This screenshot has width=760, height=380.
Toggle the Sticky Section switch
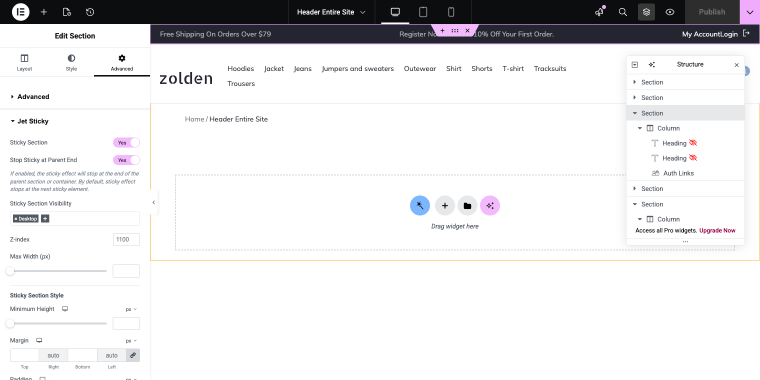(127, 142)
